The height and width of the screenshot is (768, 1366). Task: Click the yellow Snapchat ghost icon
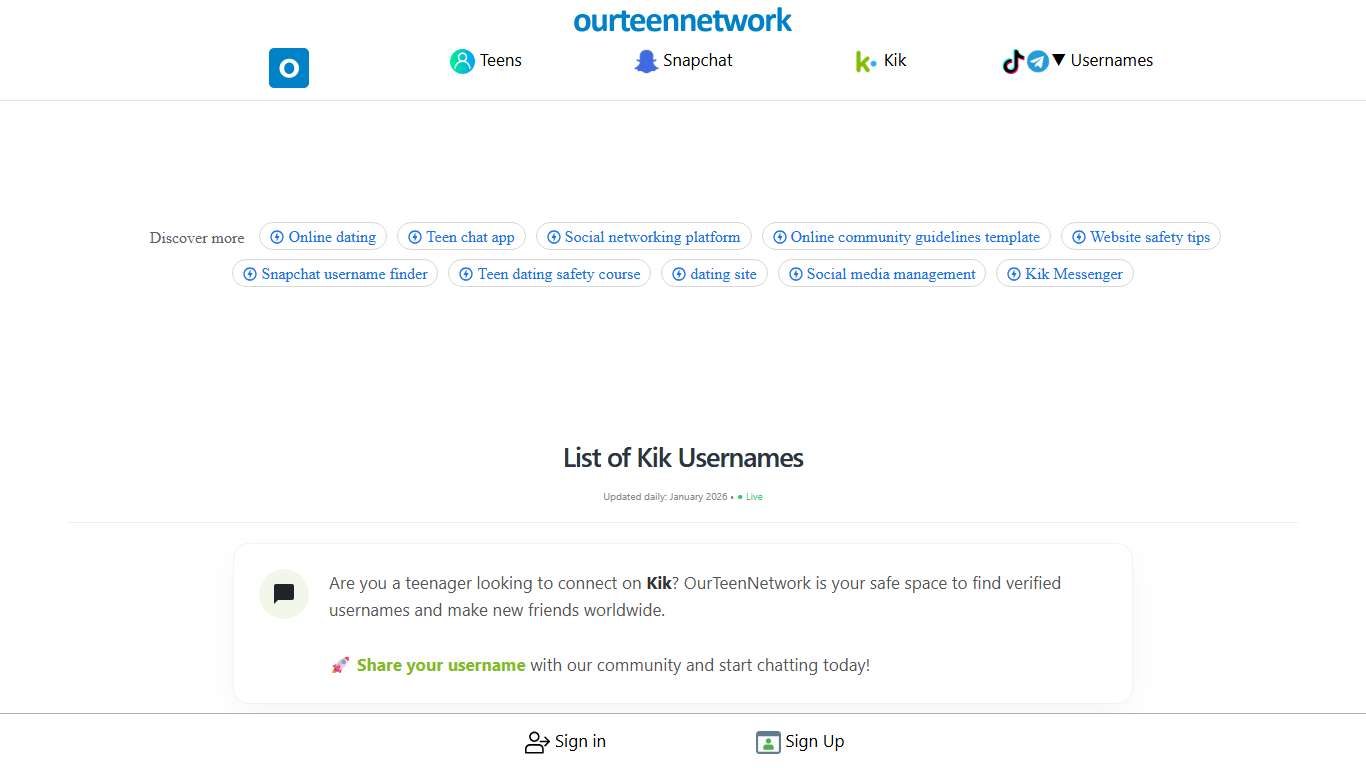point(645,61)
